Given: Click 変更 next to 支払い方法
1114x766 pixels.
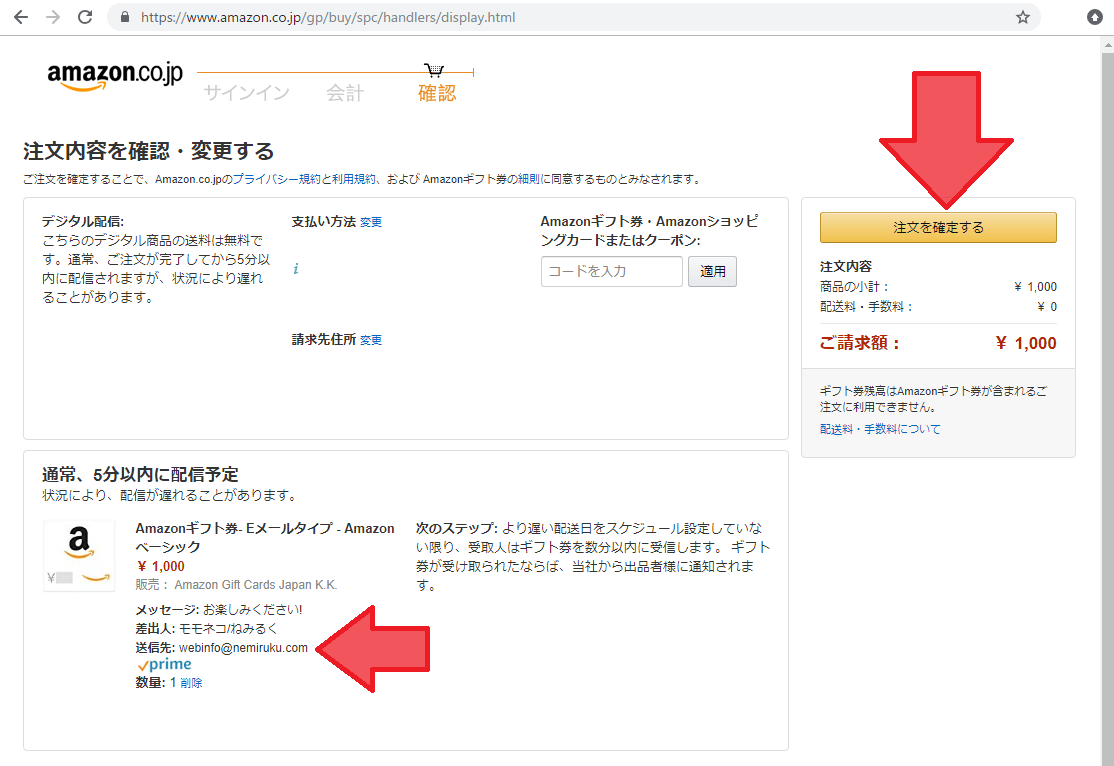Looking at the screenshot, I should tap(371, 222).
